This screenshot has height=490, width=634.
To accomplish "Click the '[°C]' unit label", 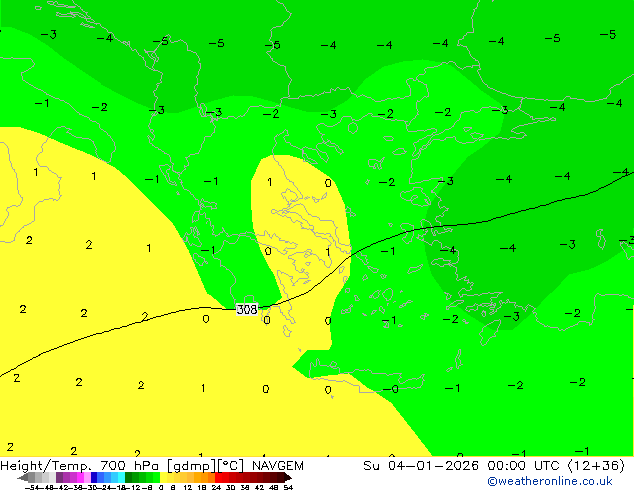I will coord(232,466).
